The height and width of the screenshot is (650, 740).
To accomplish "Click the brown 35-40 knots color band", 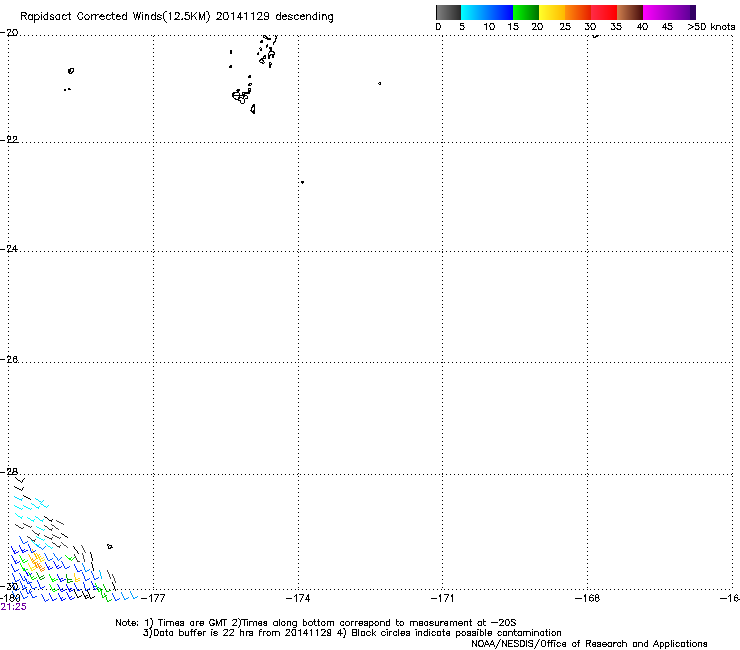I will tap(630, 12).
